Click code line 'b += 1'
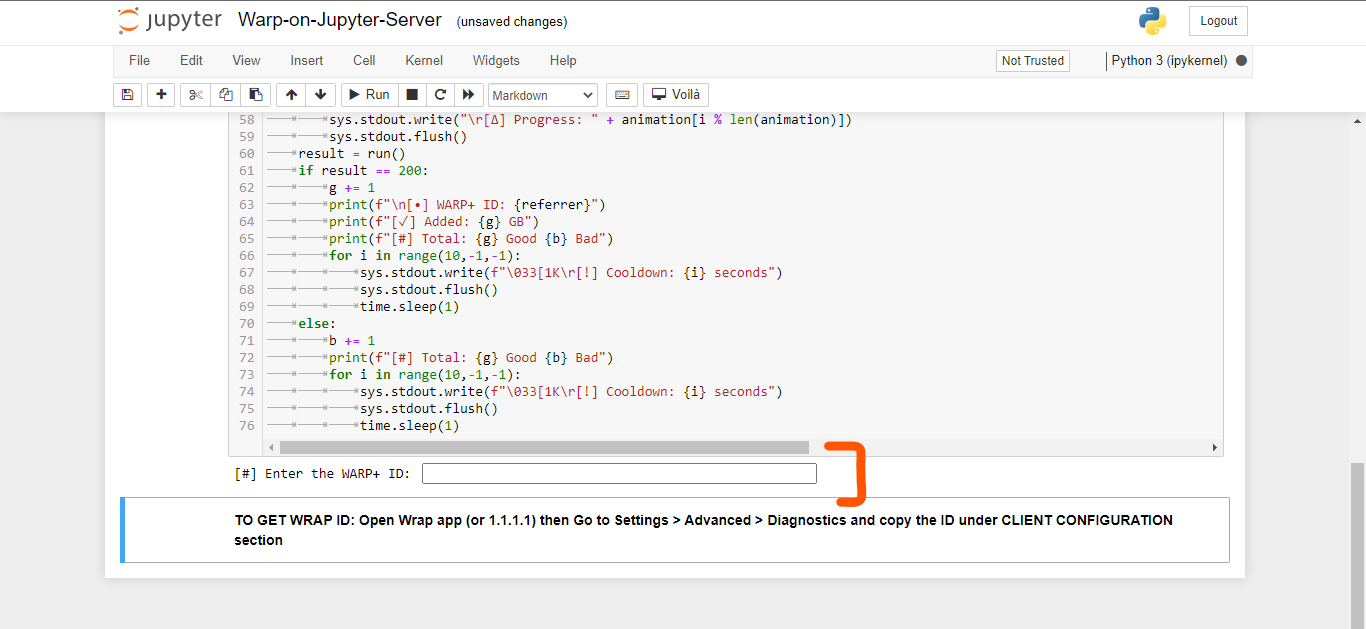Screen dimensions: 1366x629 pyautogui.click(x=352, y=340)
